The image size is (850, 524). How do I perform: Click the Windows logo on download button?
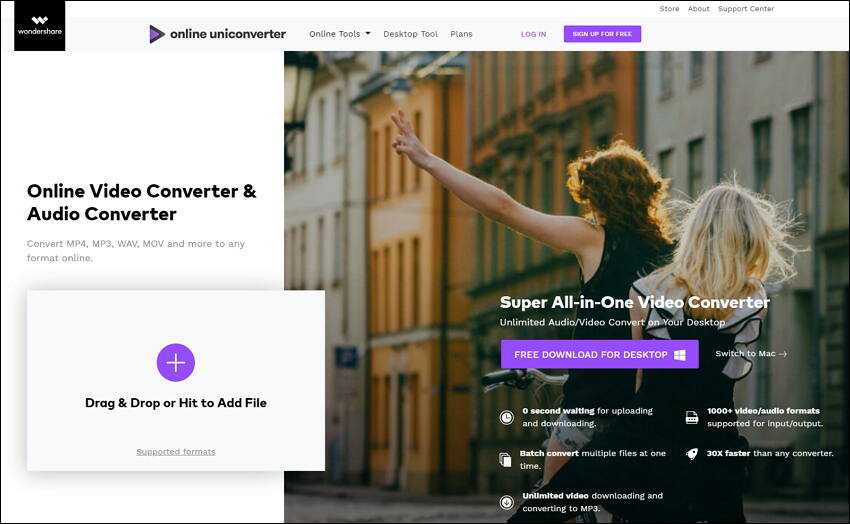(680, 354)
